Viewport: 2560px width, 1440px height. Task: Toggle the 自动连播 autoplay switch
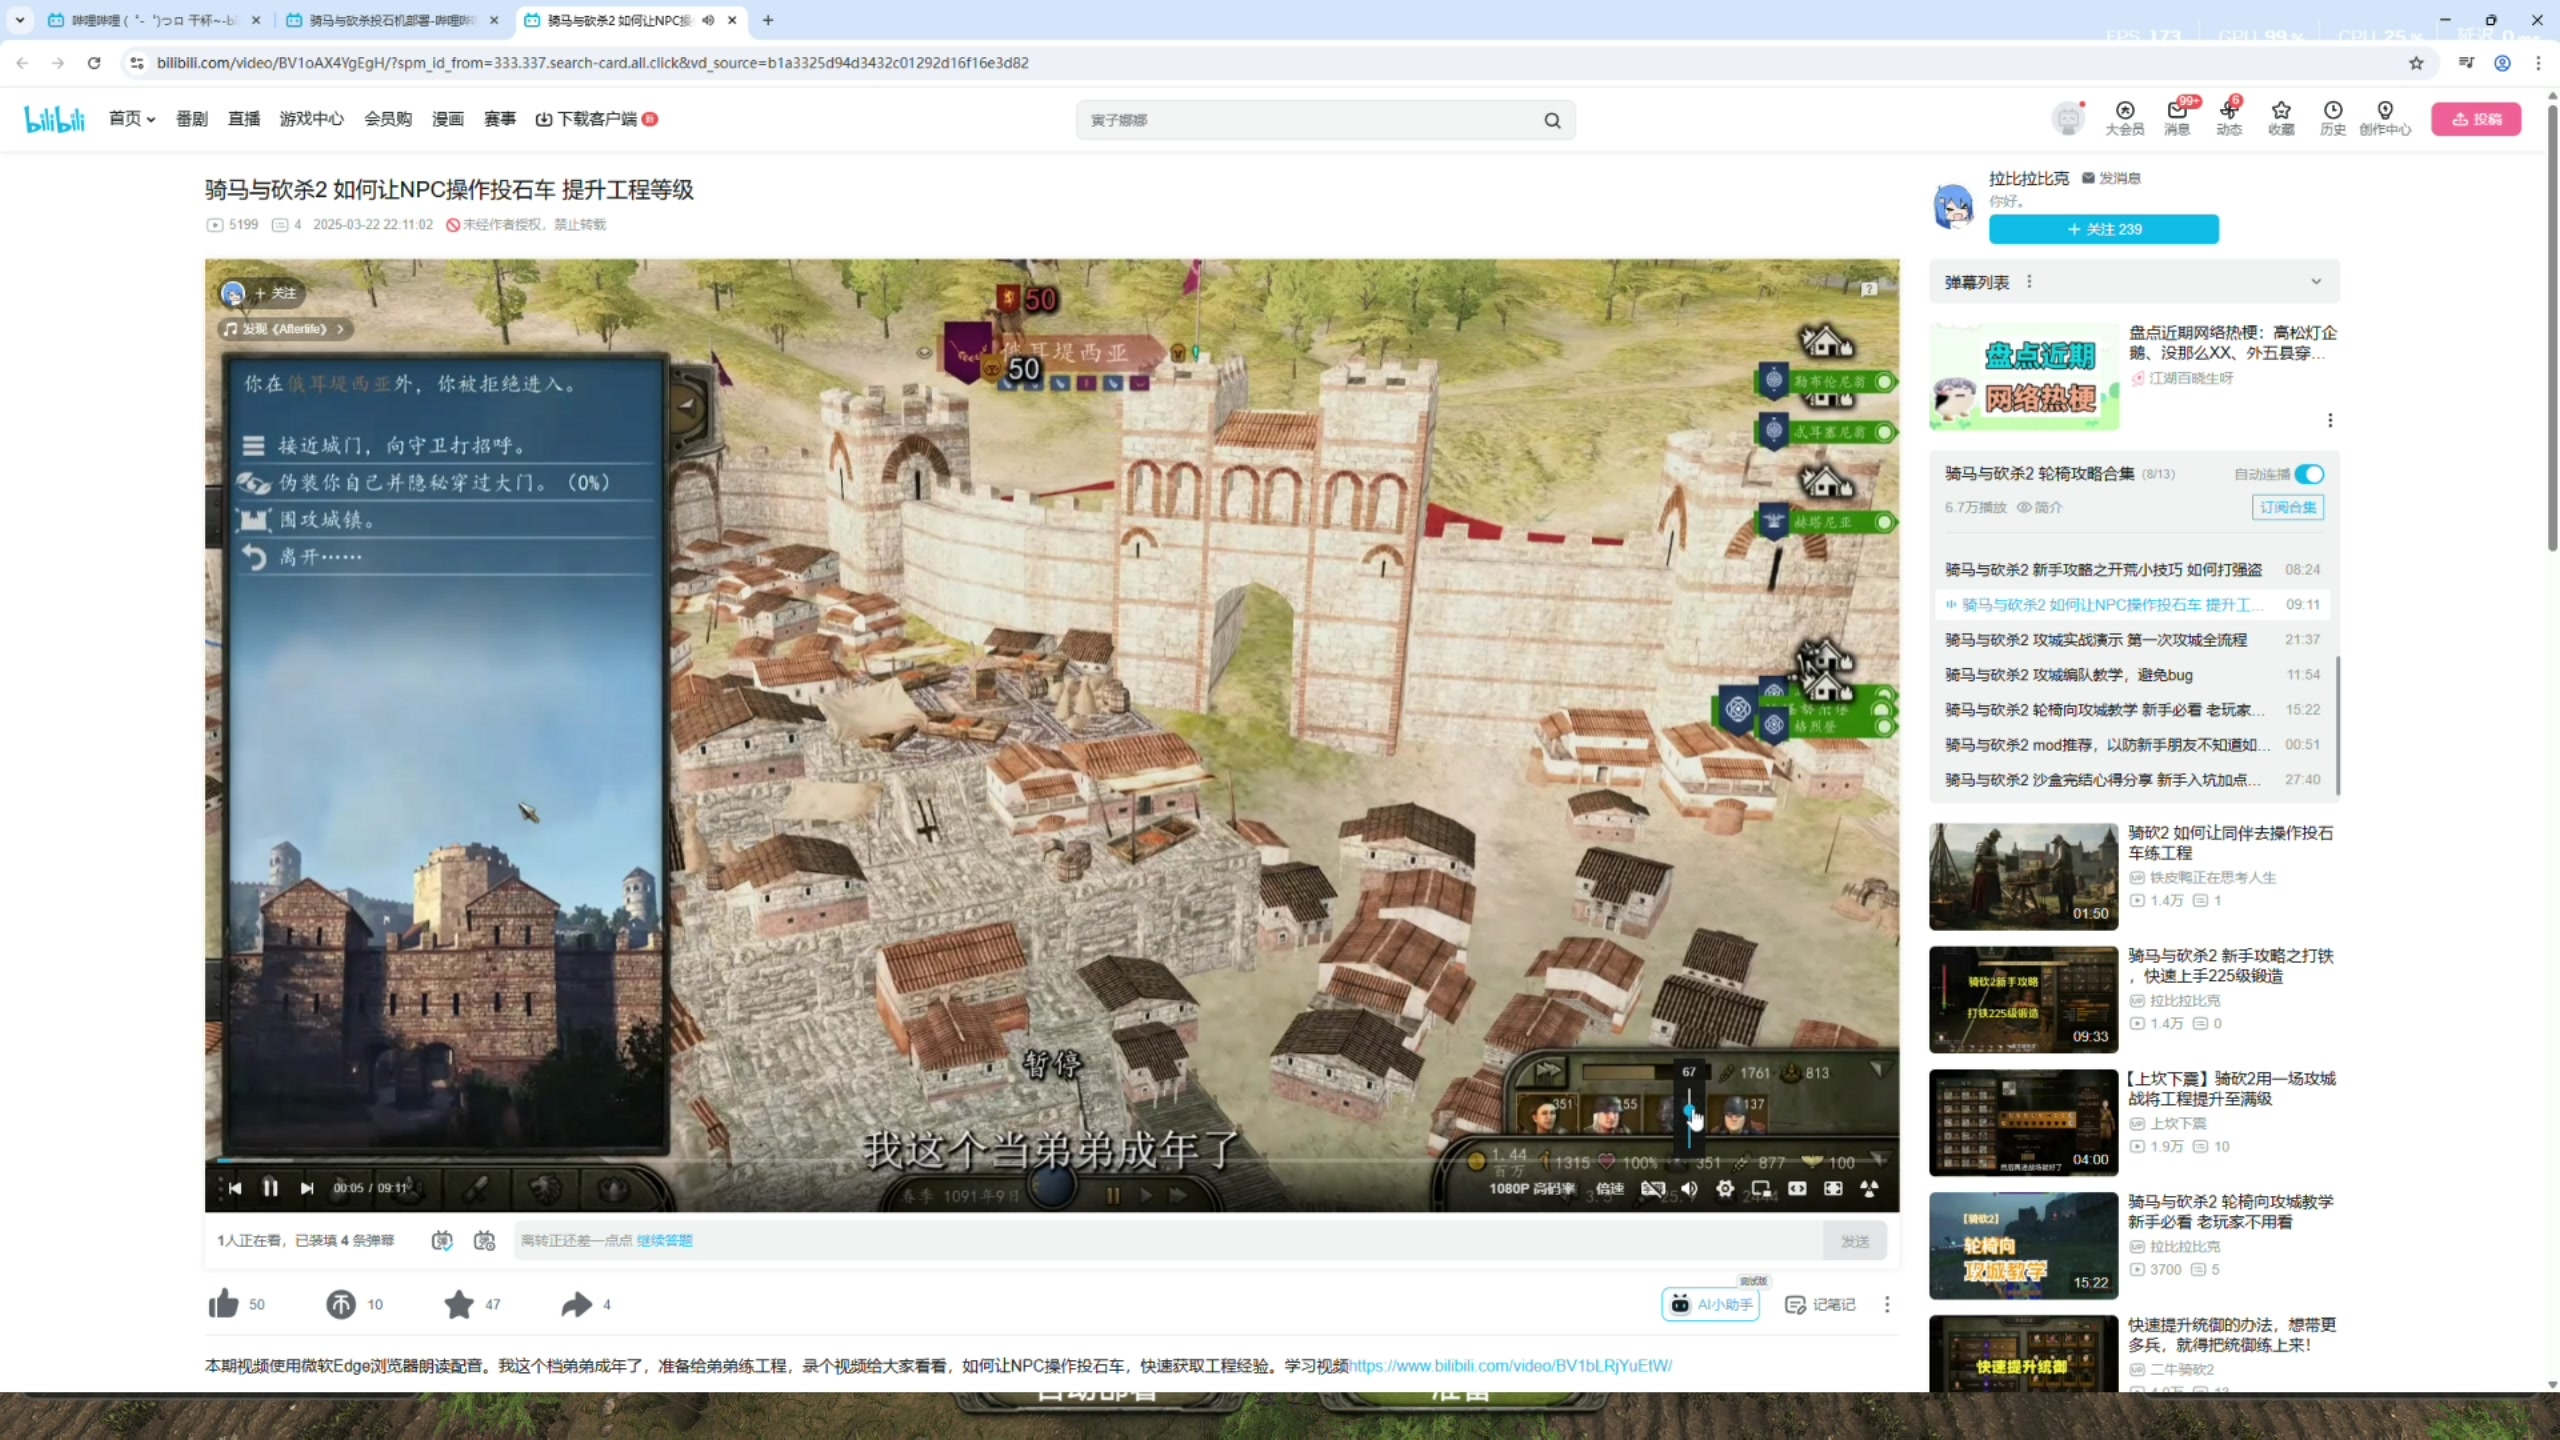point(2309,474)
